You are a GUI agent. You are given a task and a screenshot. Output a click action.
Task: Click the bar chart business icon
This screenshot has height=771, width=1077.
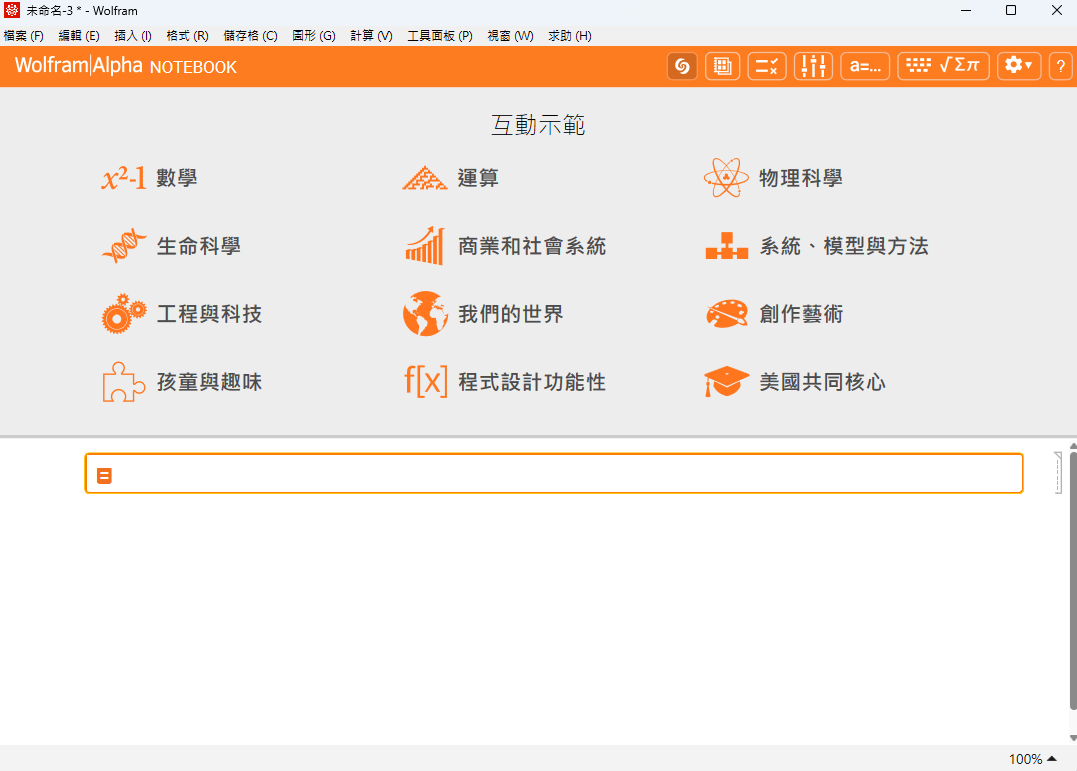click(x=425, y=245)
